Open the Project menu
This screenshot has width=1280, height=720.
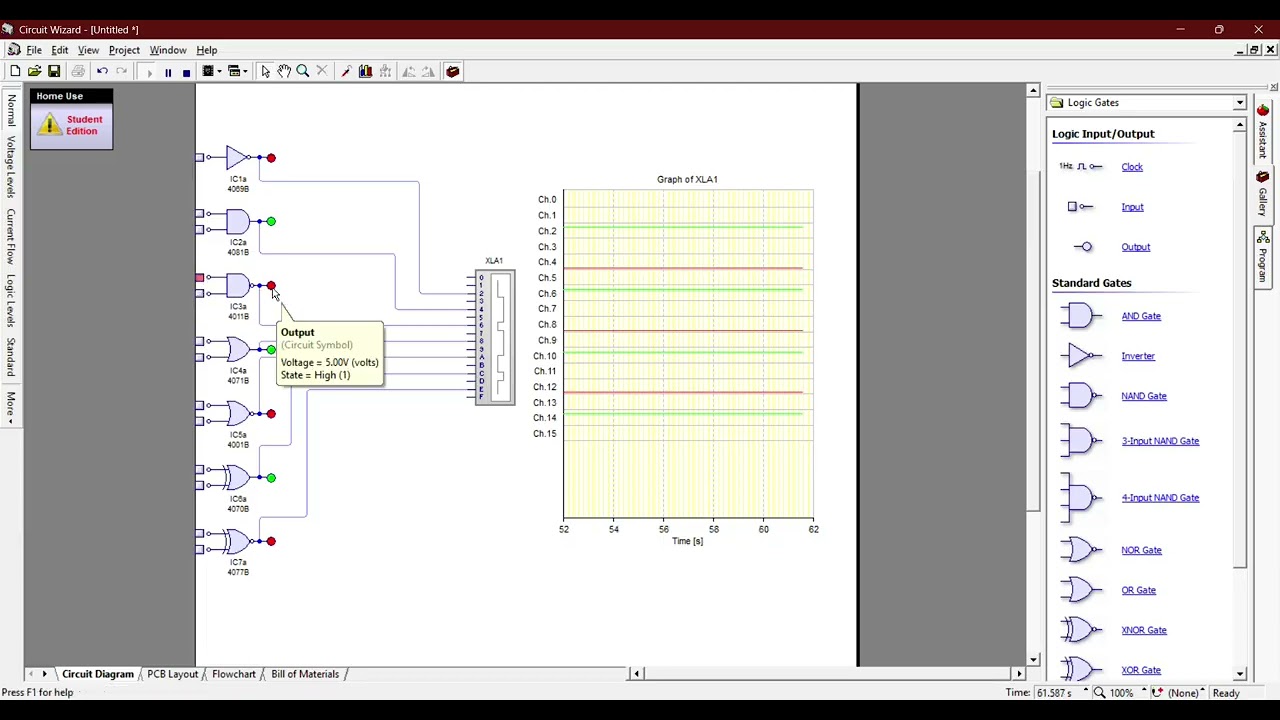(124, 50)
